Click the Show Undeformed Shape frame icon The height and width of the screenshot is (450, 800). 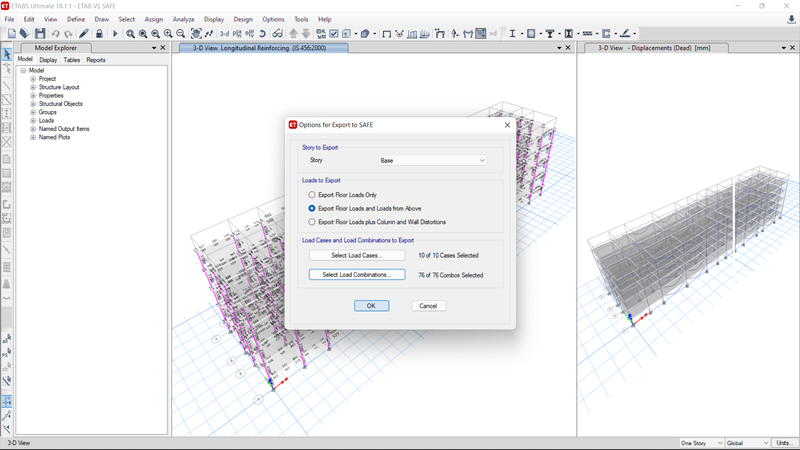(387, 34)
